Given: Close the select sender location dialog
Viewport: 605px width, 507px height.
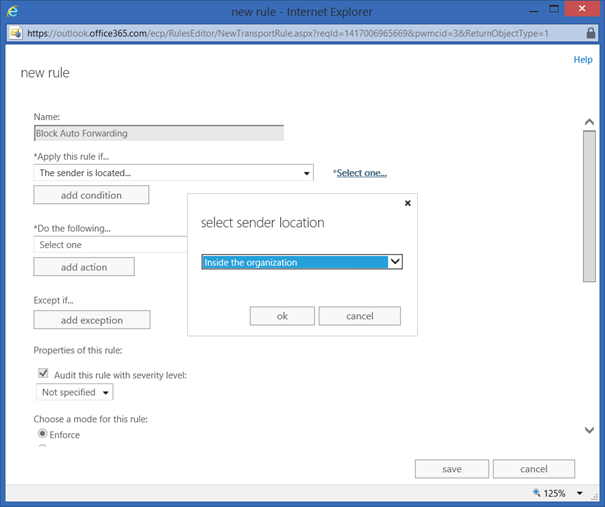Looking at the screenshot, I should click(x=407, y=203).
